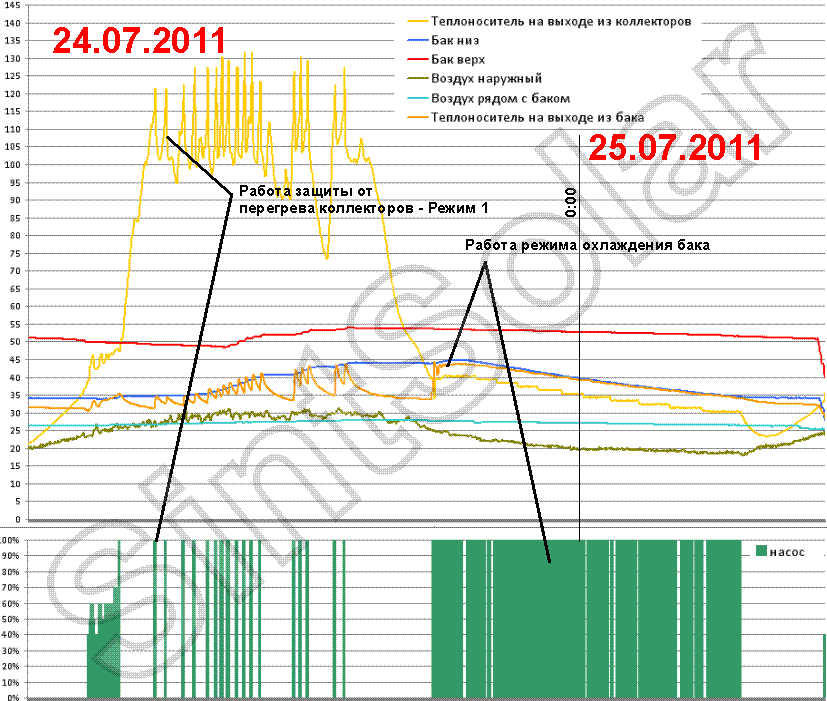Click the 140 label on the temperature axis
The image size is (827, 701).
click(12, 23)
